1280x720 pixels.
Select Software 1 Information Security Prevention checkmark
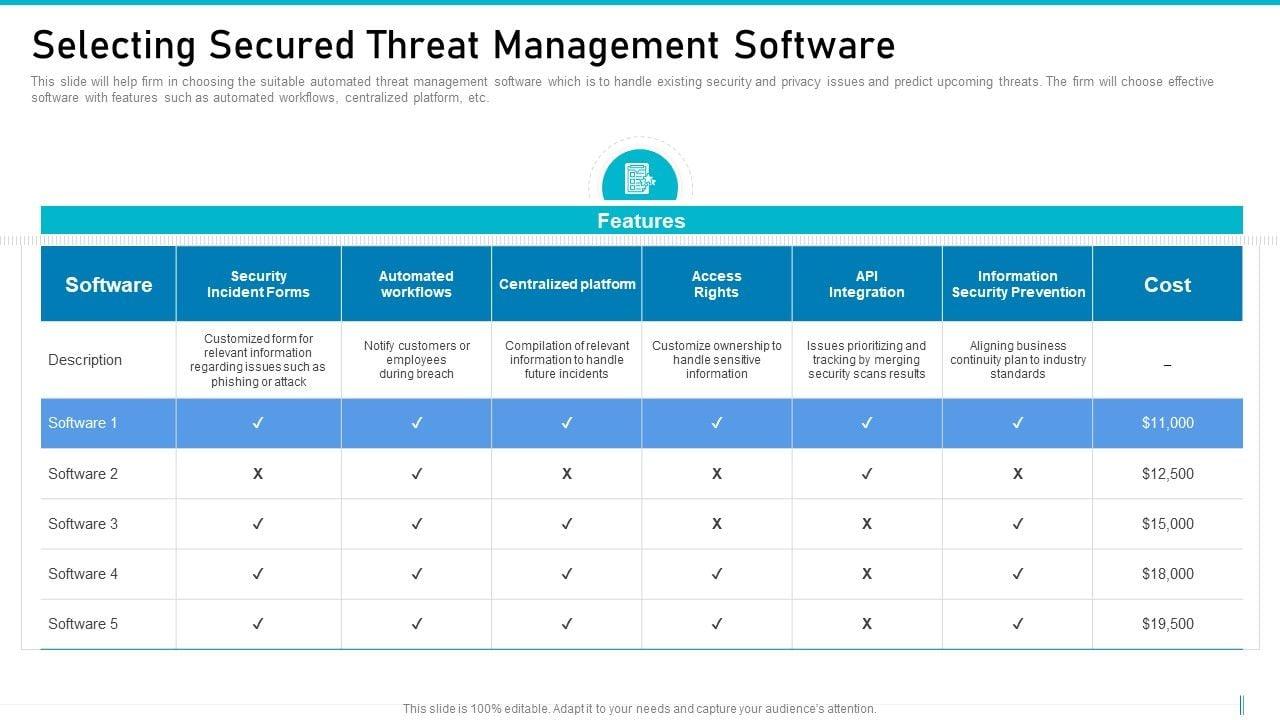point(1018,423)
